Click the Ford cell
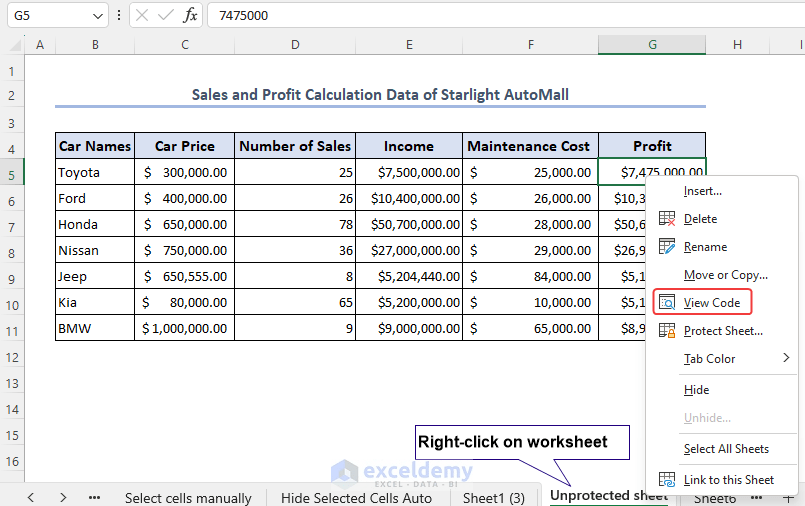 coord(95,198)
